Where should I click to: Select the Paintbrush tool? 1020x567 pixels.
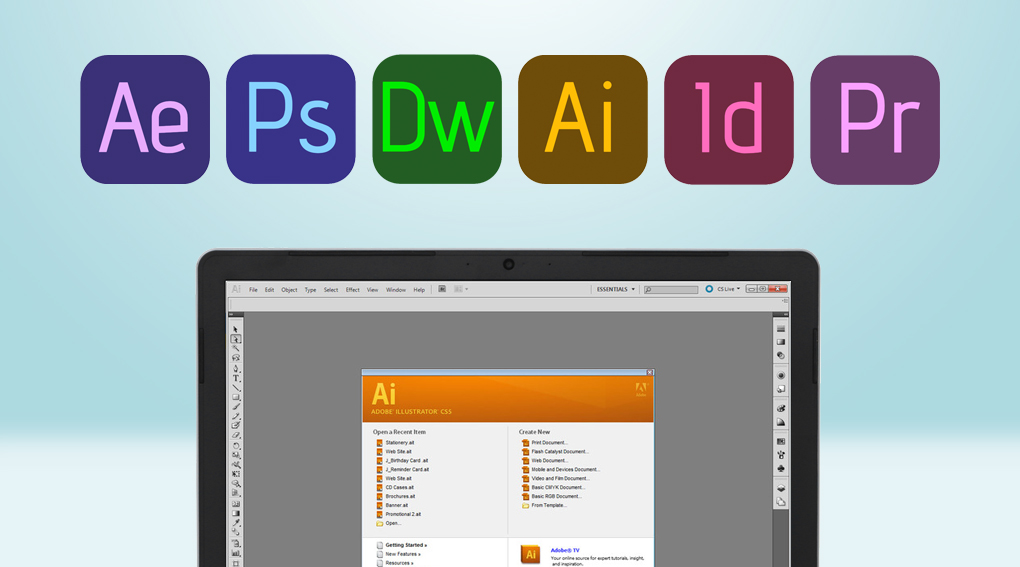(x=235, y=406)
